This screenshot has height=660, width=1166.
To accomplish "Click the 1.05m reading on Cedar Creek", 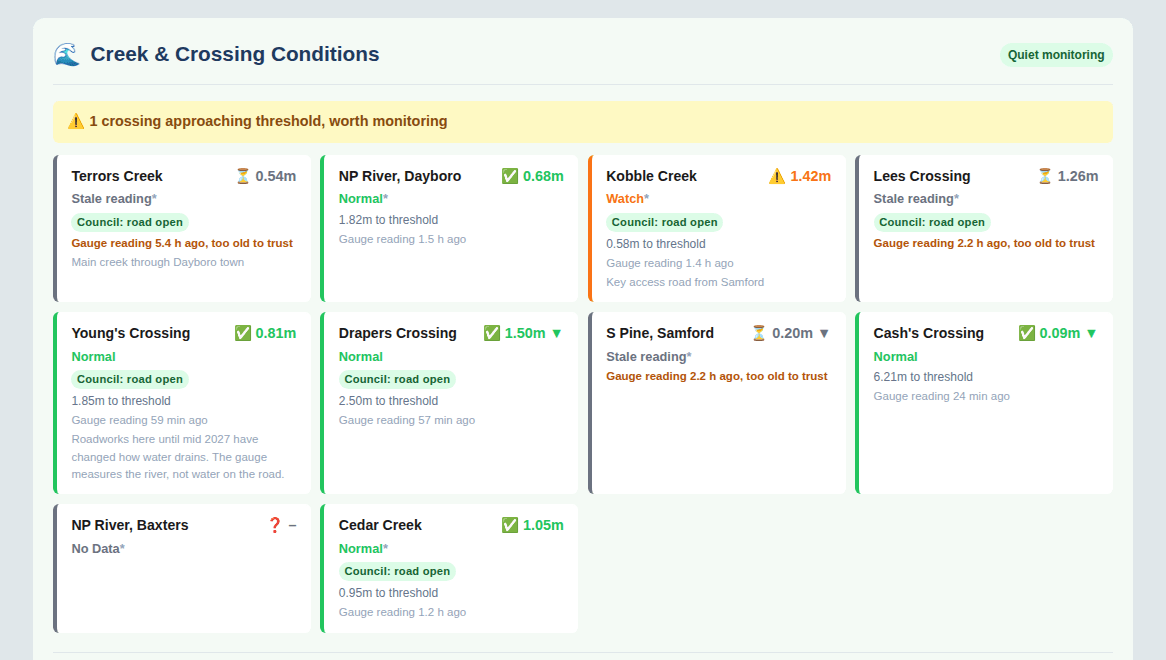I will tap(543, 525).
